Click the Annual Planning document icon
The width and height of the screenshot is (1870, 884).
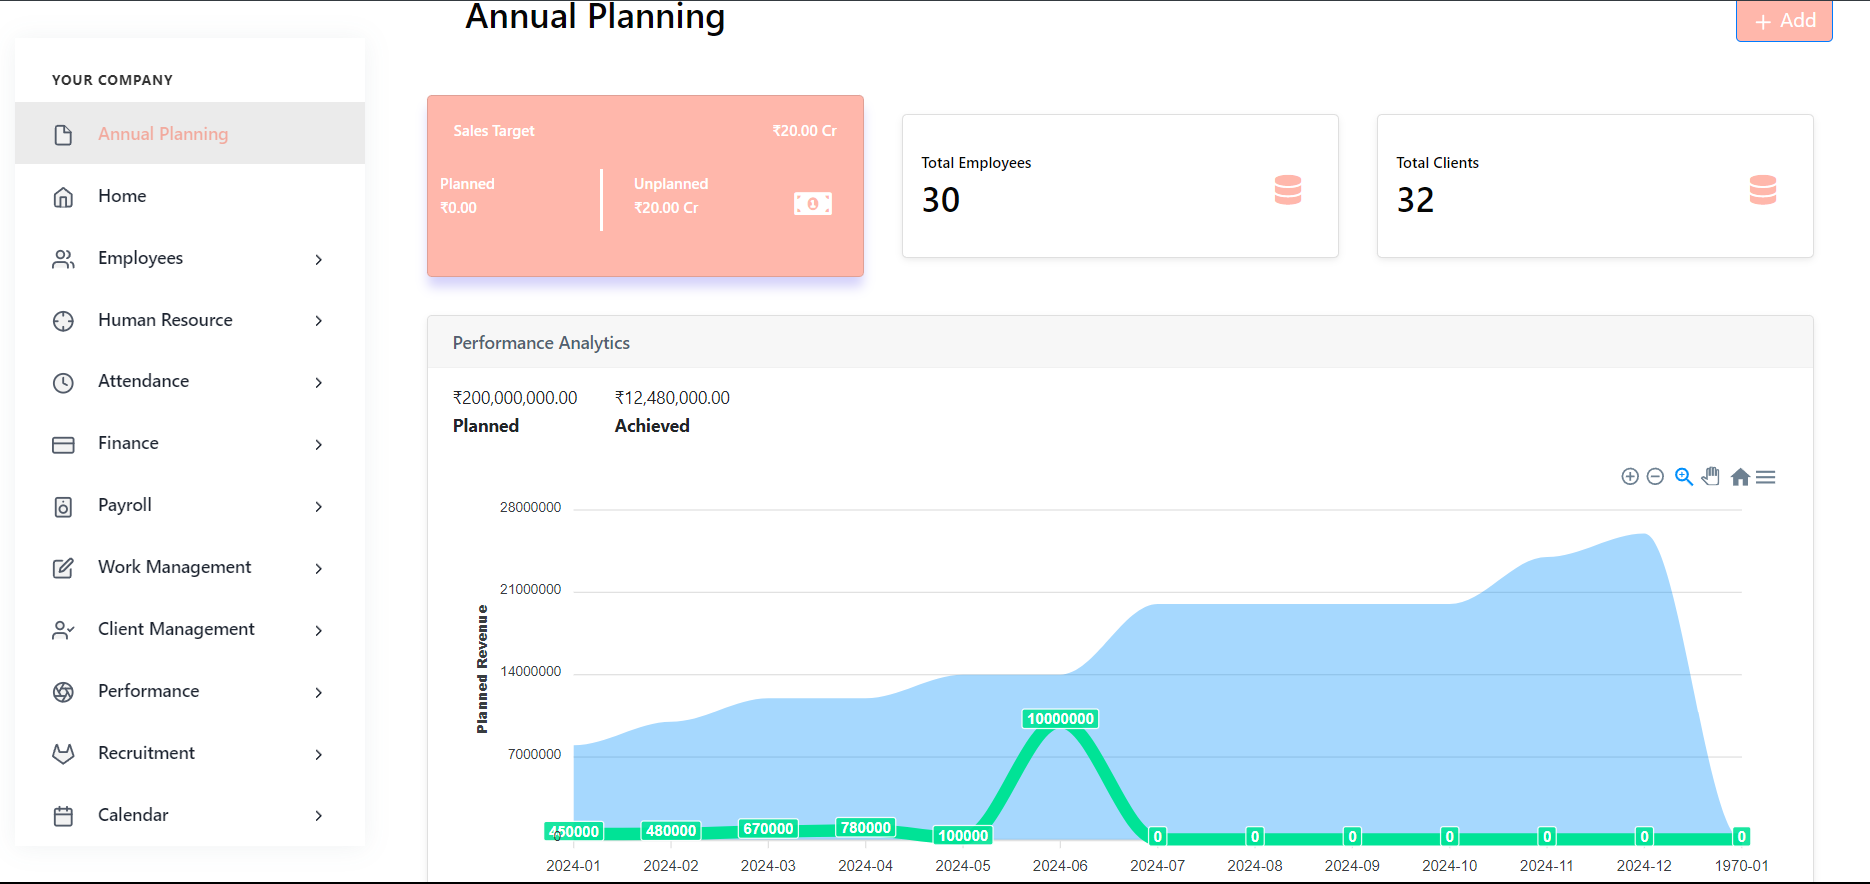(x=63, y=135)
